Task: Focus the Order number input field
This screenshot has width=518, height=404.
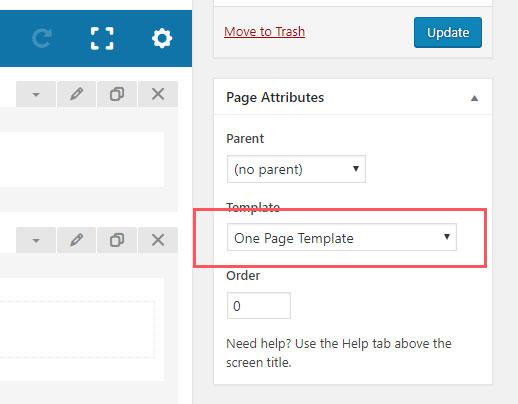Action: tap(259, 306)
